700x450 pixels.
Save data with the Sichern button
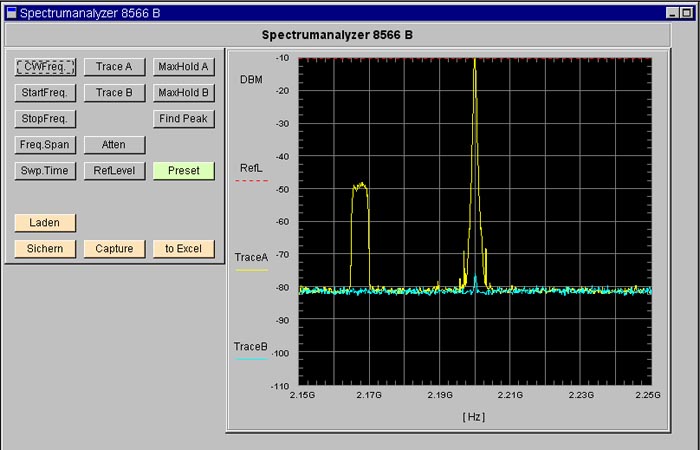[46, 249]
